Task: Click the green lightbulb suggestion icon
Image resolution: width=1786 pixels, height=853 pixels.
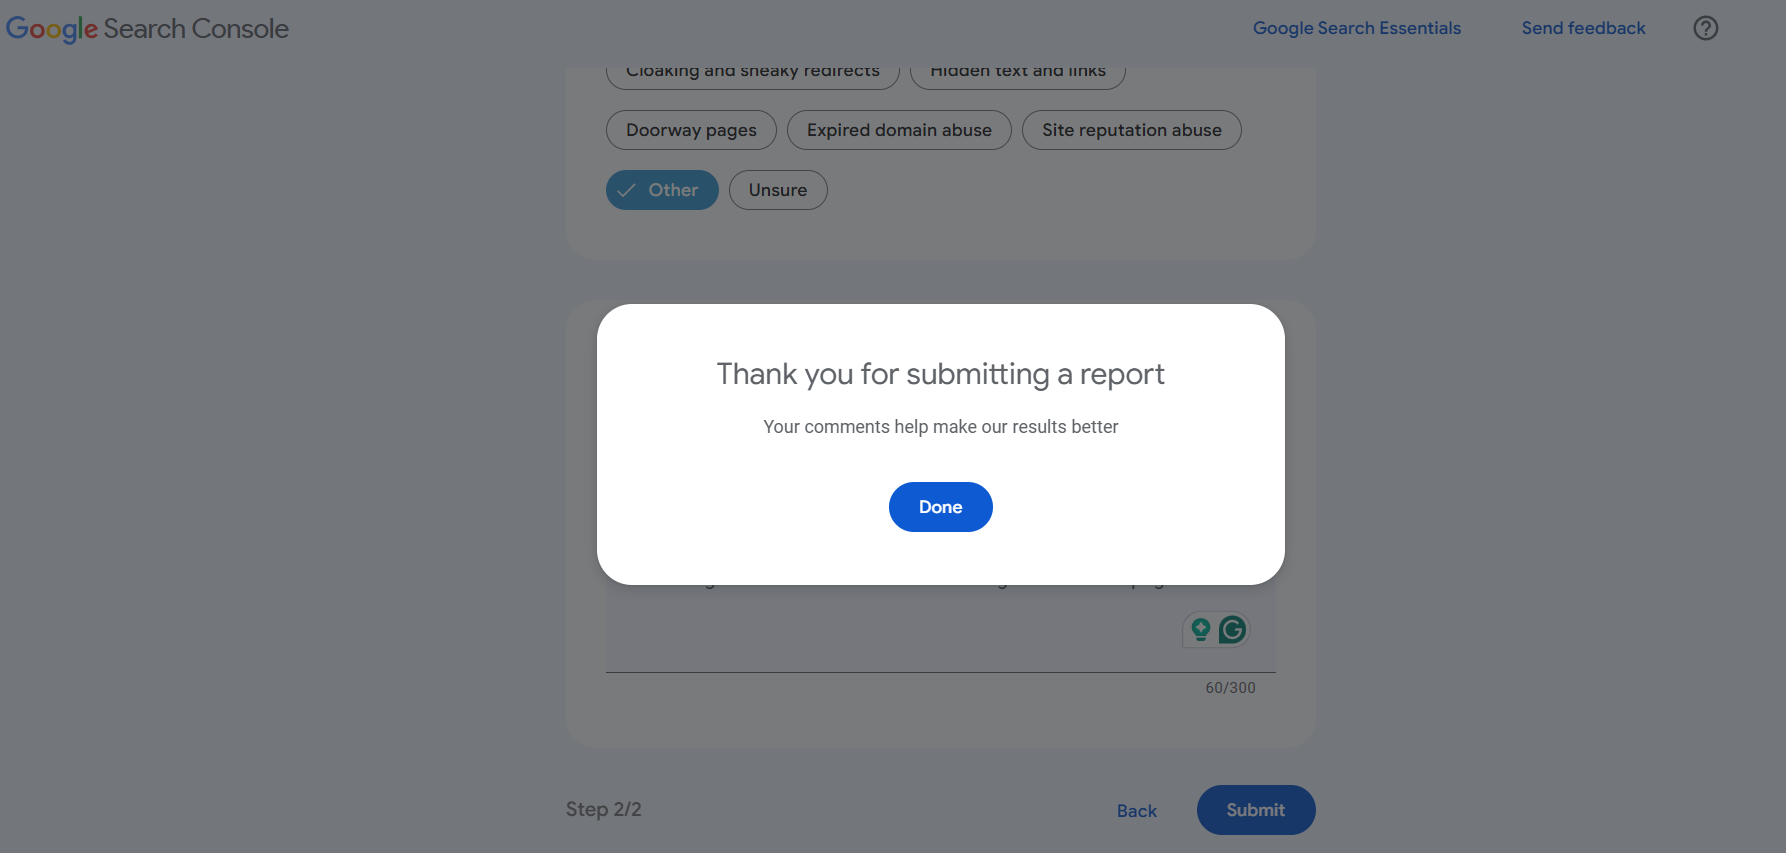Action: point(1200,629)
